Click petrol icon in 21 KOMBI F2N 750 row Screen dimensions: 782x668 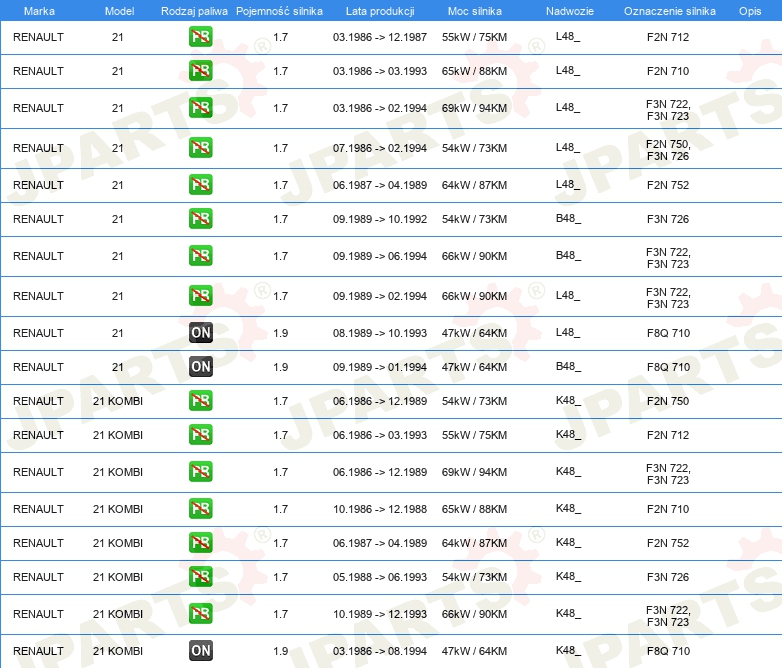(200, 401)
